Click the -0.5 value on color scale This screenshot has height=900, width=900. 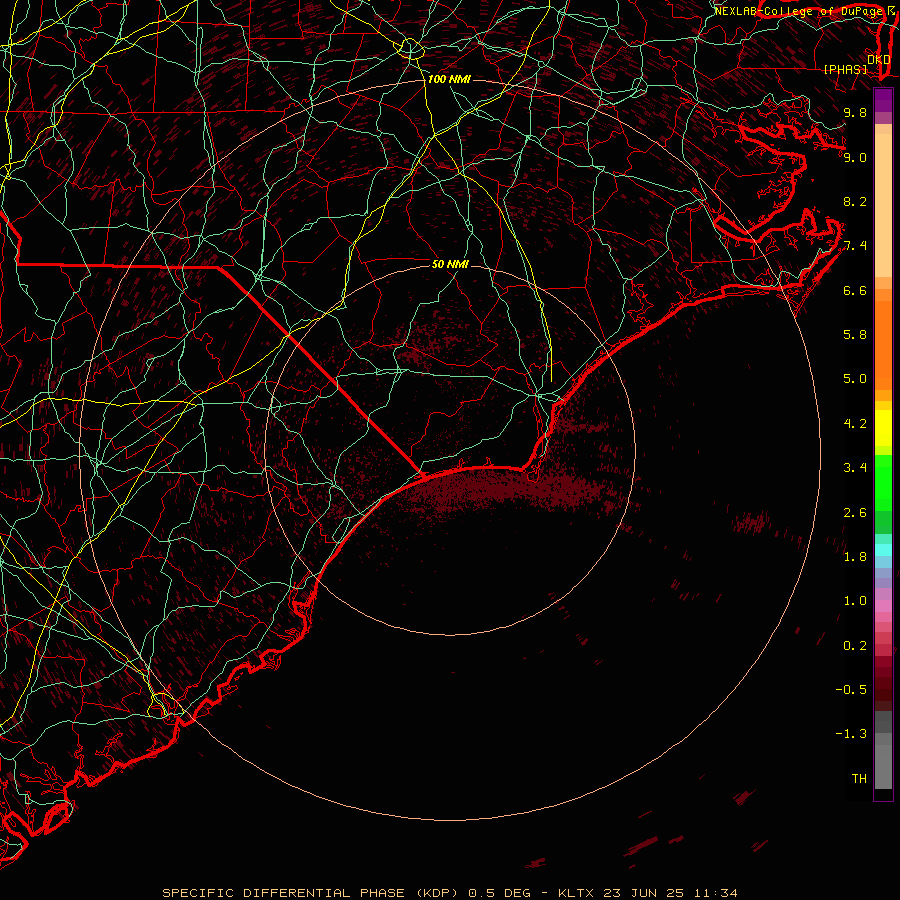click(851, 690)
